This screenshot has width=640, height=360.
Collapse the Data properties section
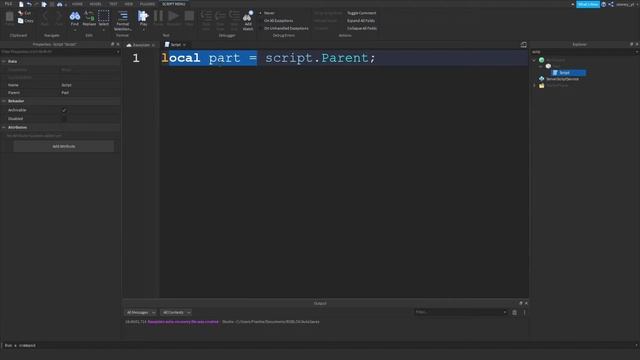tap(4, 61)
